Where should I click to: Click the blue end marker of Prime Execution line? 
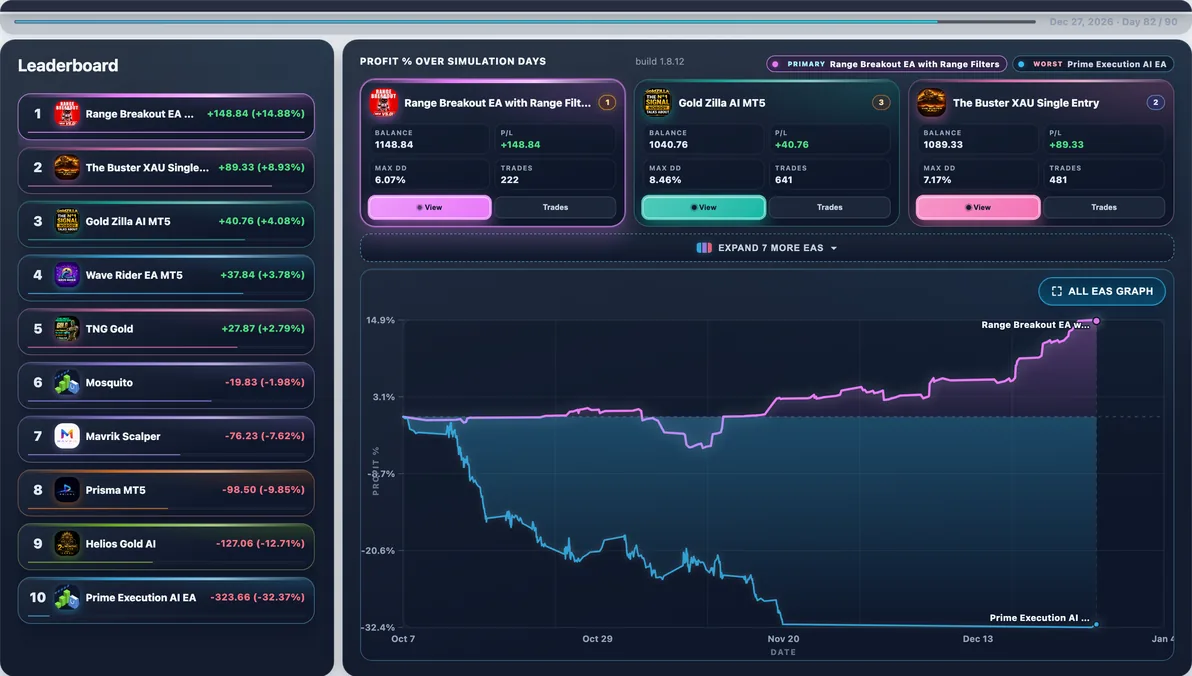pos(1096,624)
